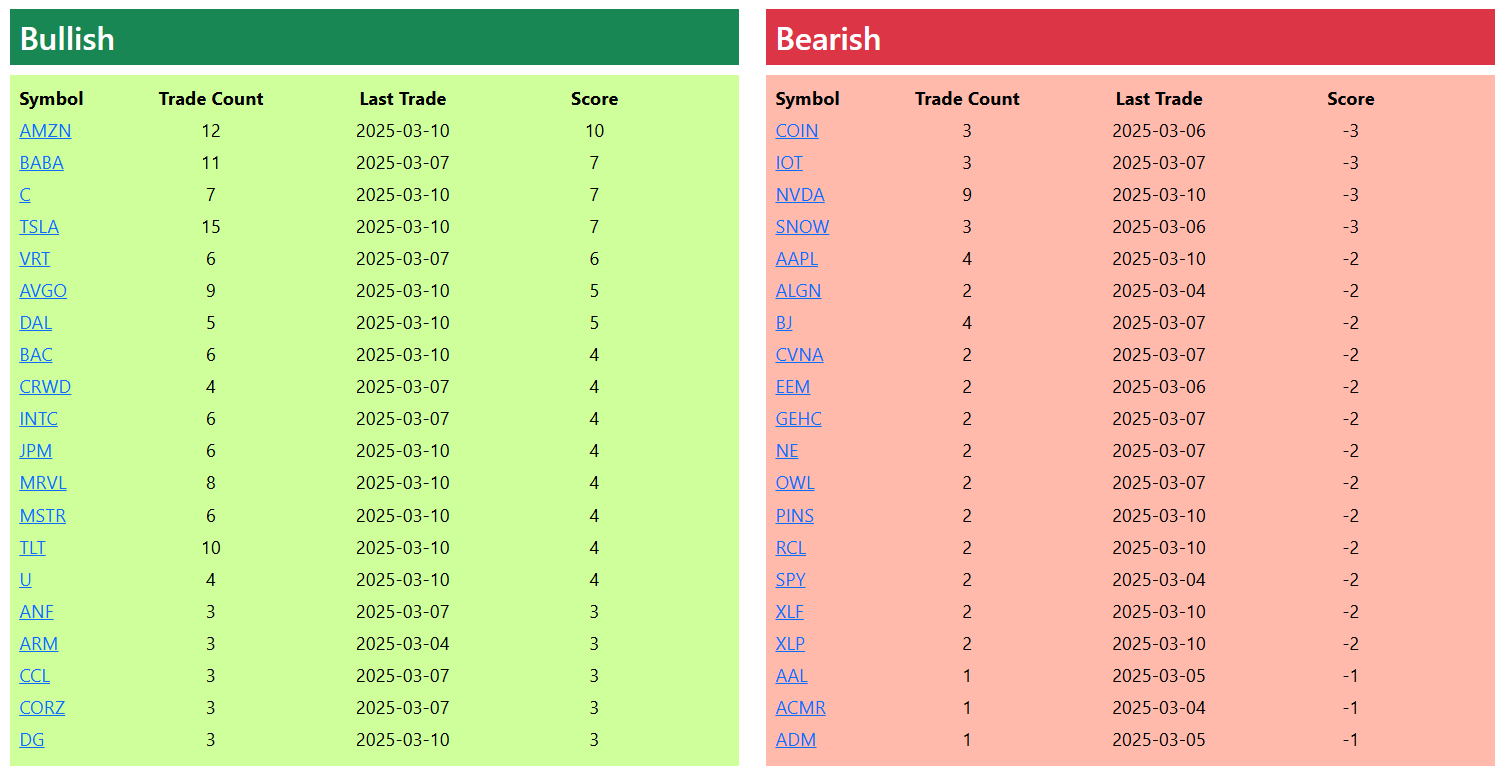Follow the CRWD ticker link
The image size is (1509, 782).
point(45,387)
